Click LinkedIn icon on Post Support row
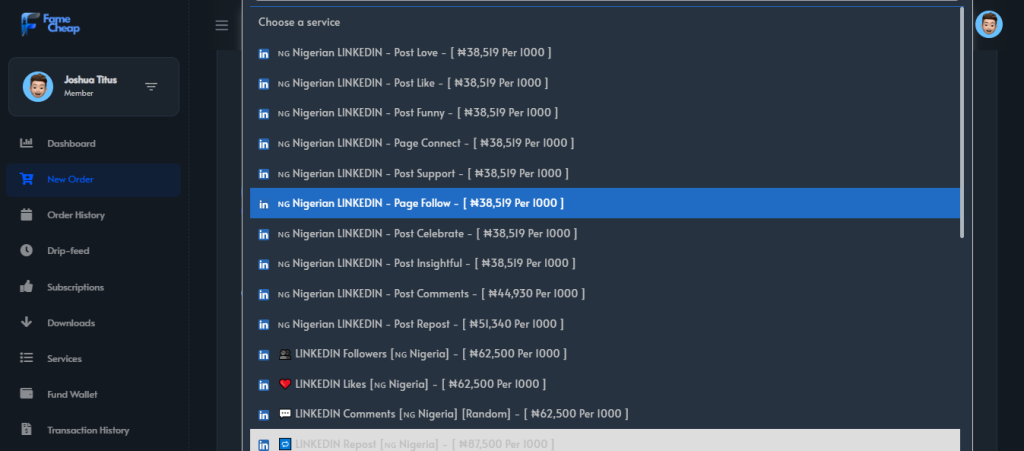Viewport: 1024px width, 451px height. pos(264,174)
